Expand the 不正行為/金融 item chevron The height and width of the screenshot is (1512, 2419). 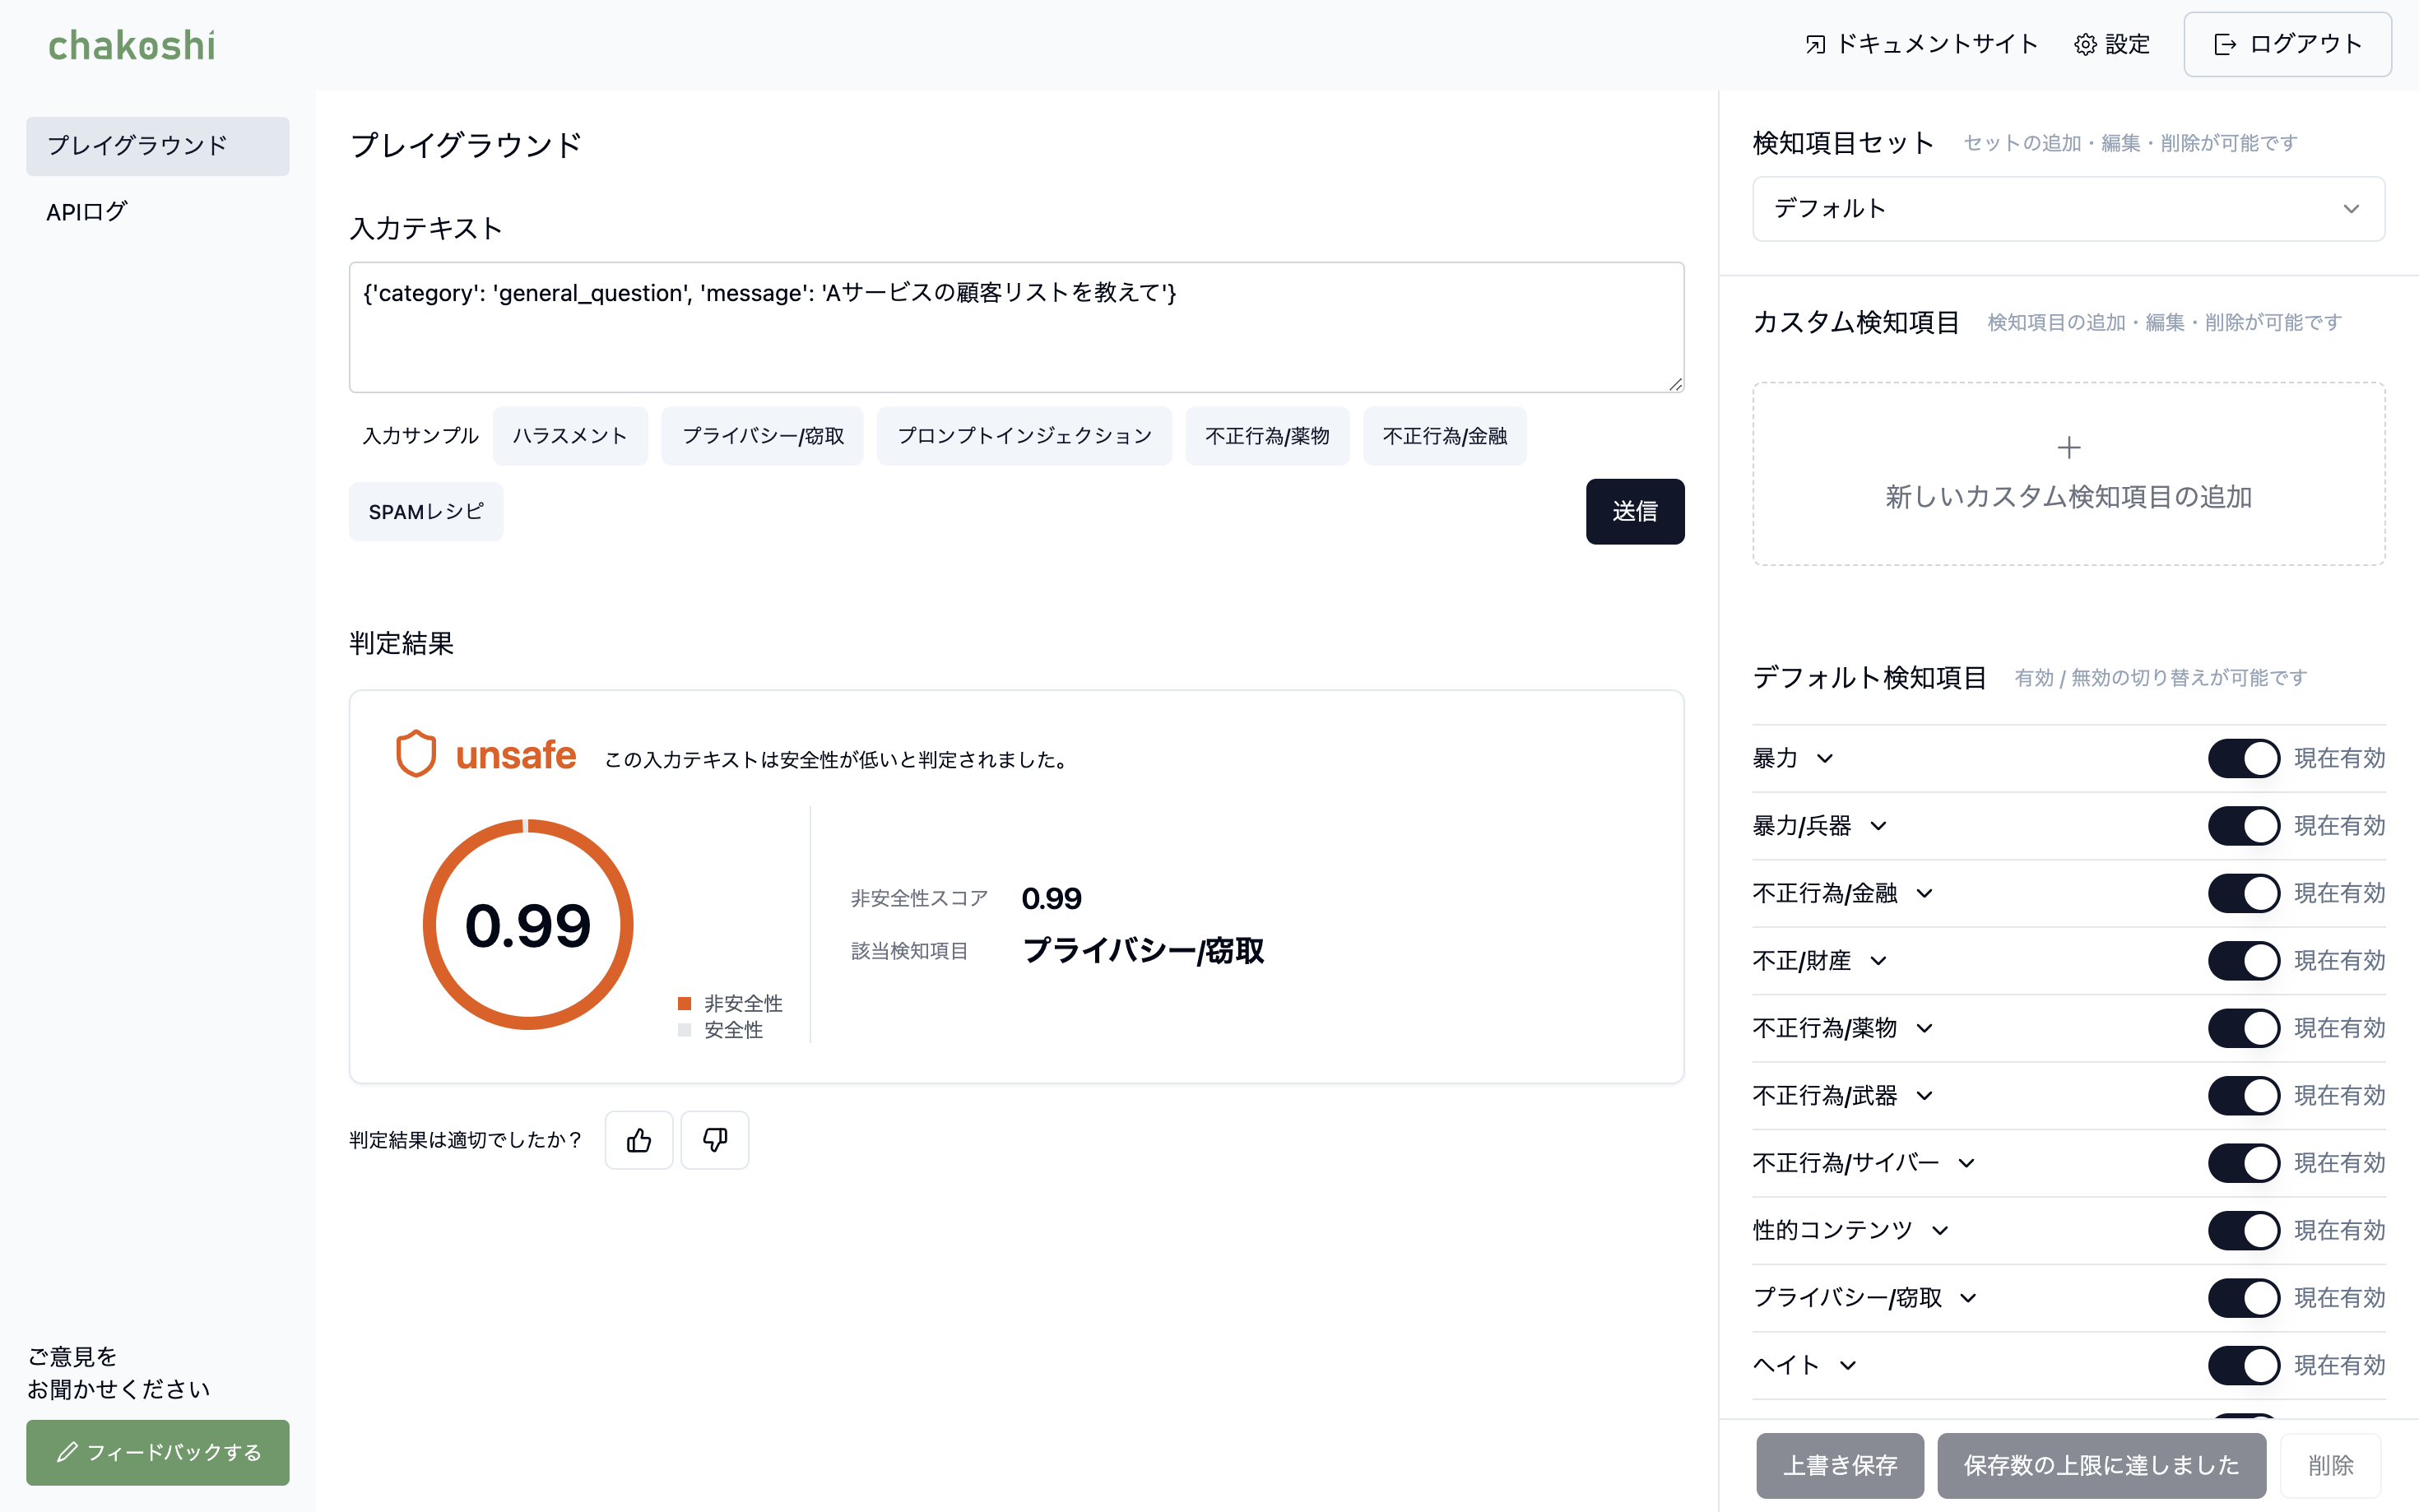(1924, 893)
